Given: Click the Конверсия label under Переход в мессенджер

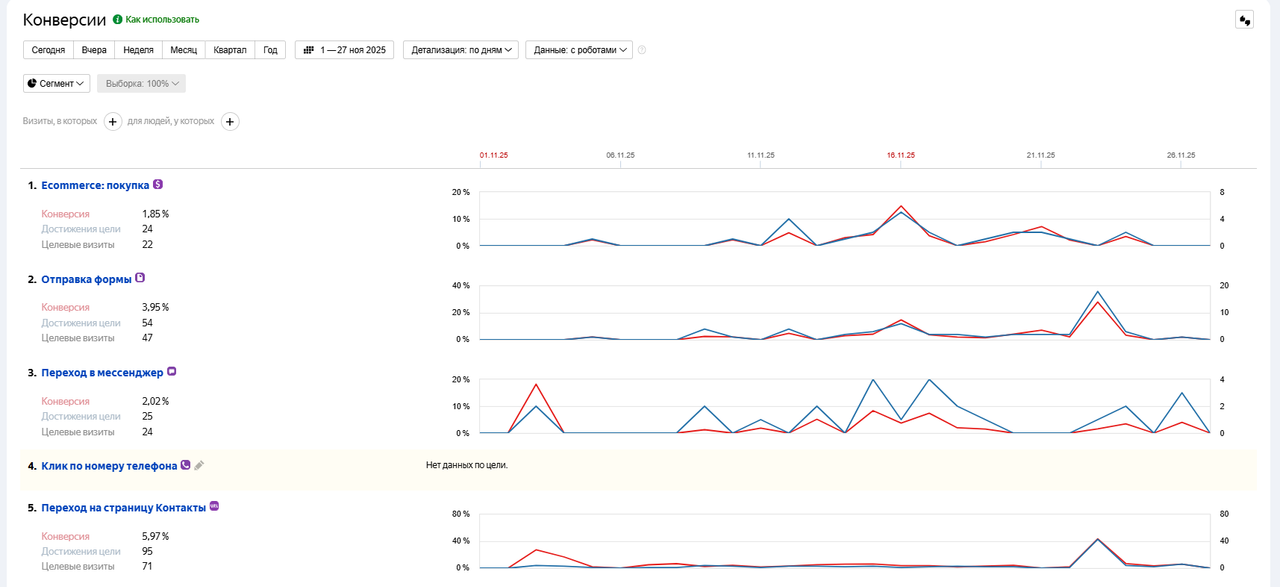Looking at the screenshot, I should [65, 401].
